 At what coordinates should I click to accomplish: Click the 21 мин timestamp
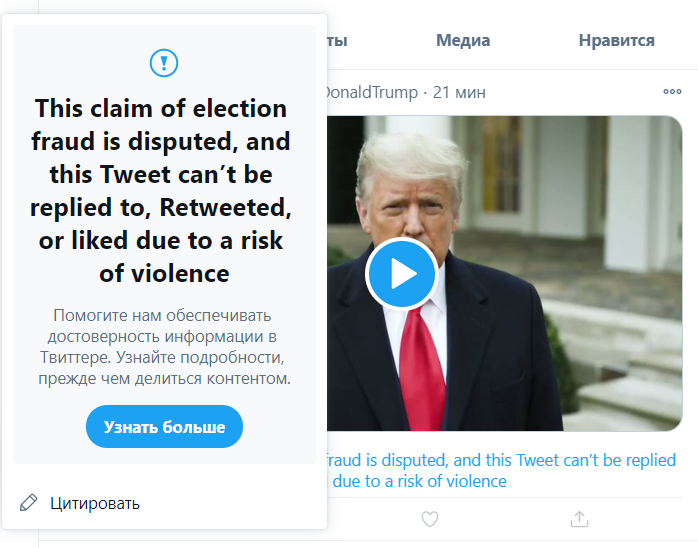[x=459, y=92]
